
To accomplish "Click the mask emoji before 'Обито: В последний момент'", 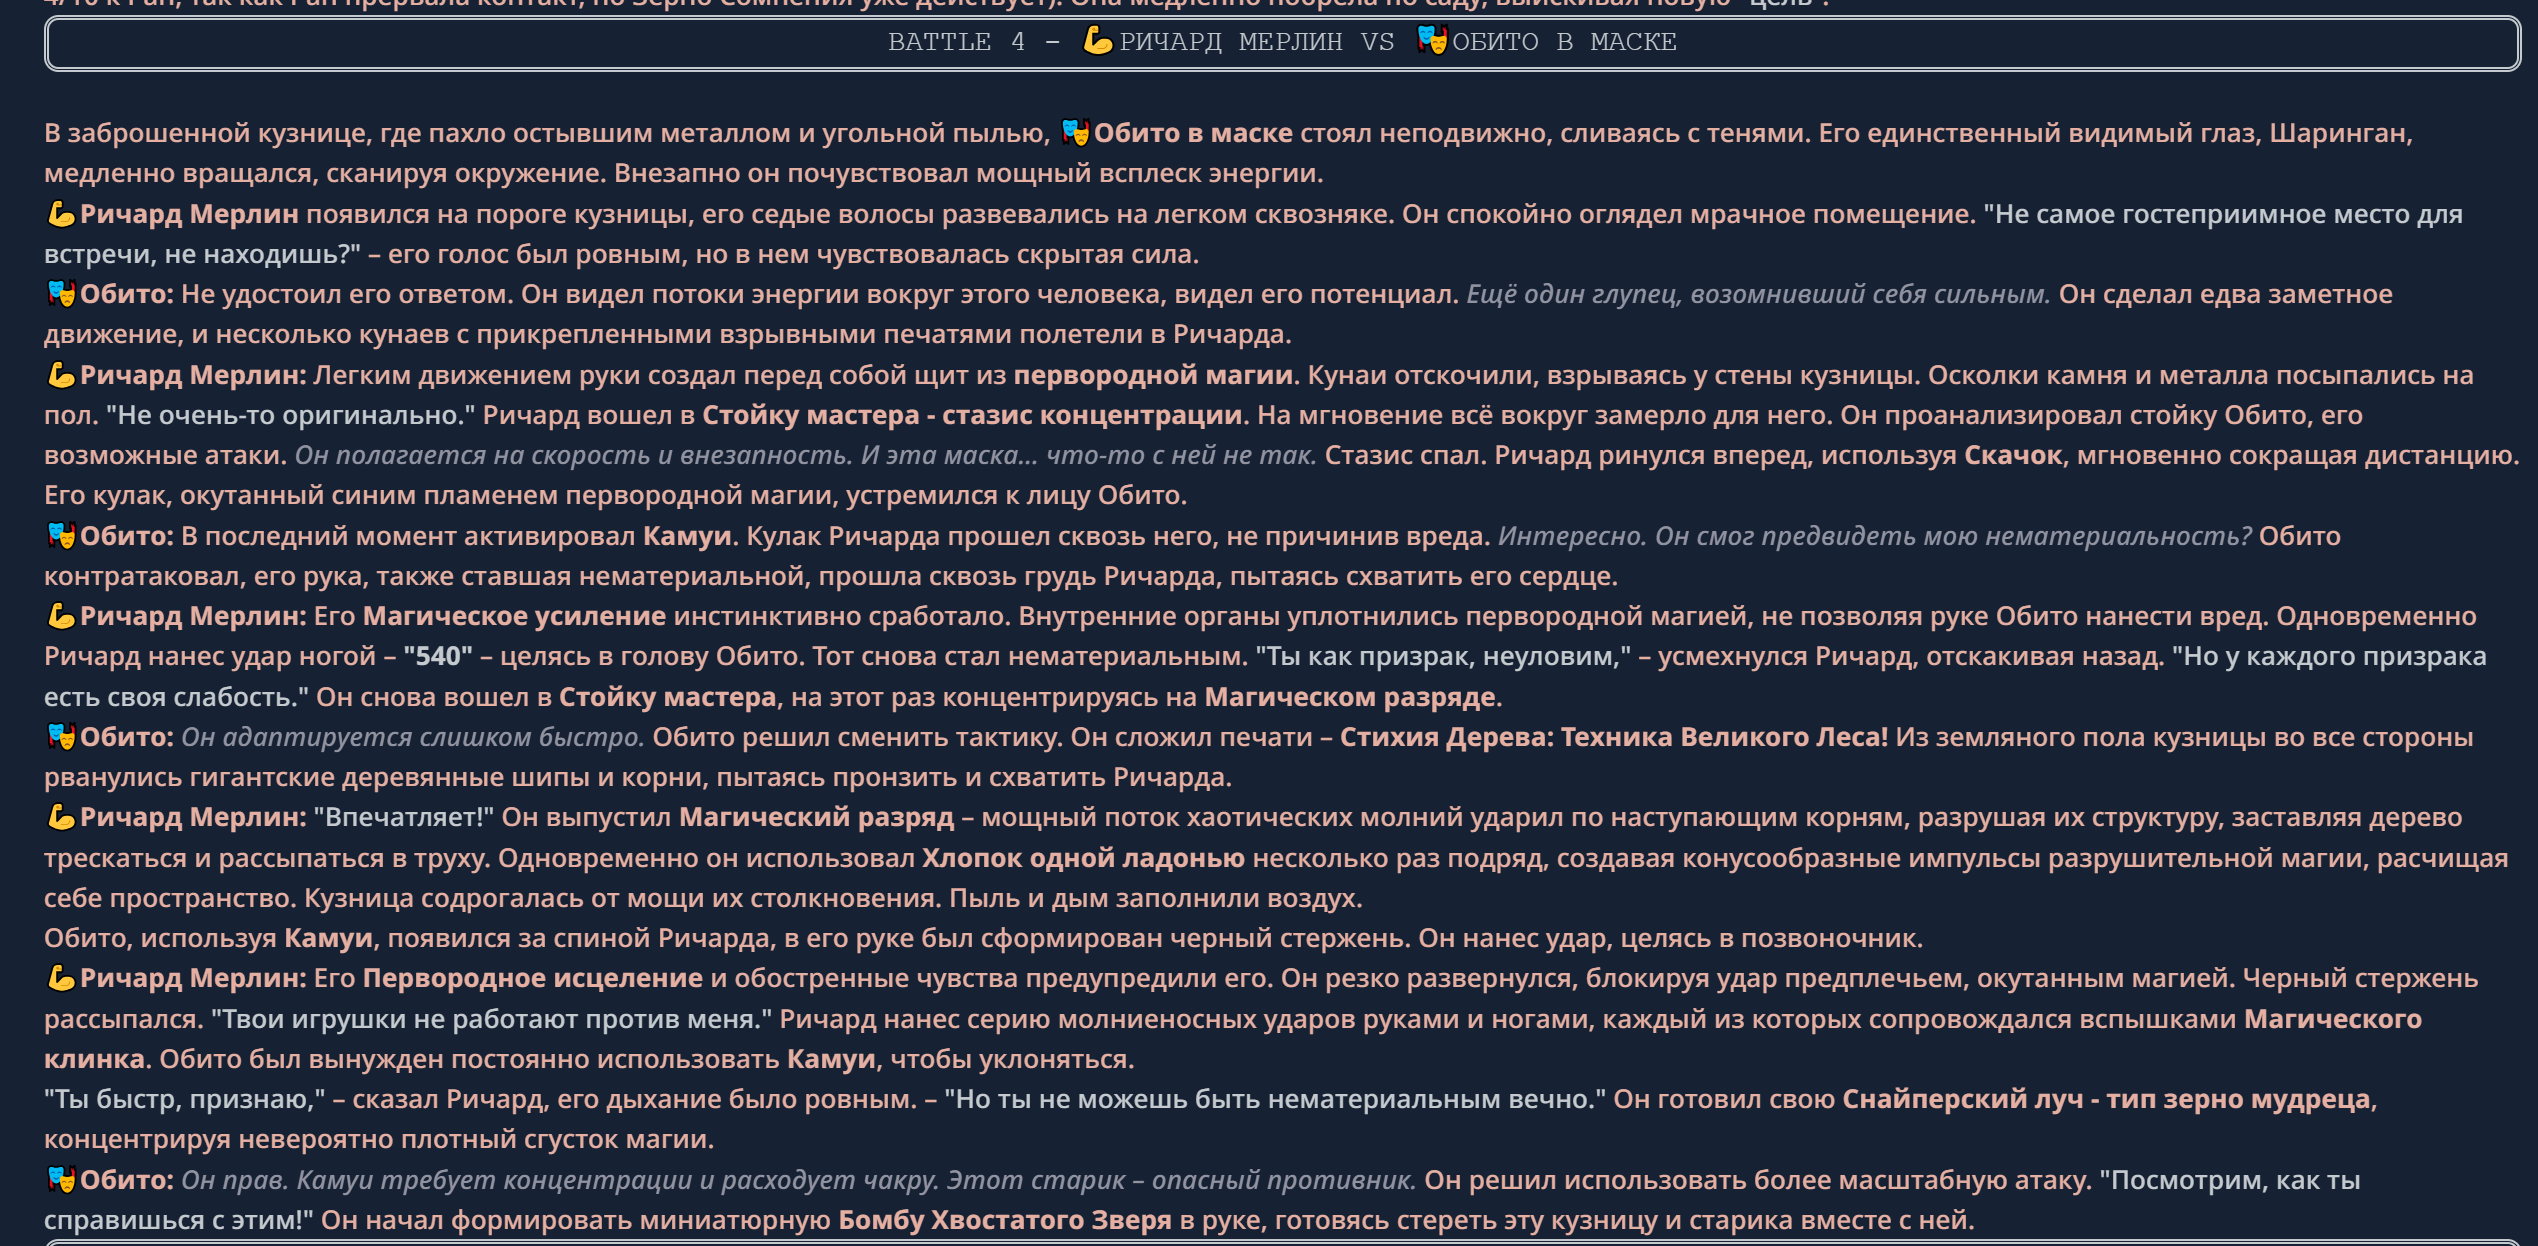I will (x=61, y=536).
